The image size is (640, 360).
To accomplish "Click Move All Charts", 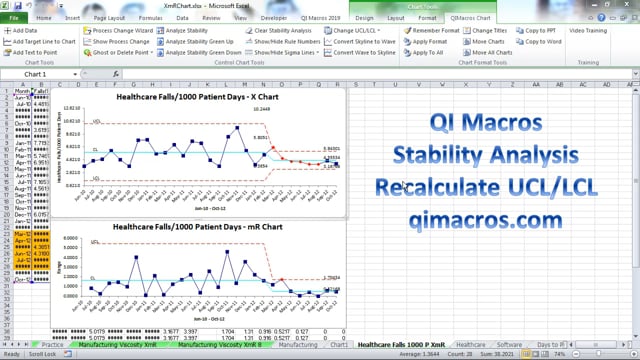I will tap(488, 53).
